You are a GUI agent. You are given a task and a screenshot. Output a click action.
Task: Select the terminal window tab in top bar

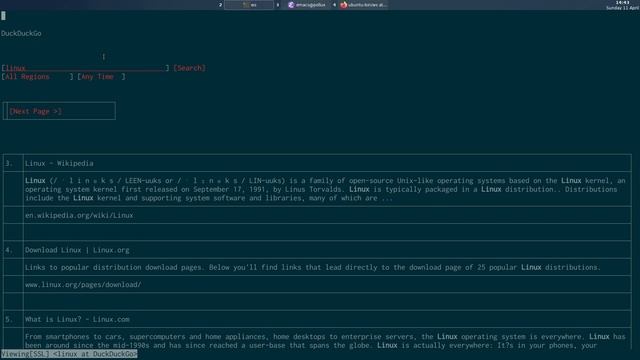click(249, 5)
